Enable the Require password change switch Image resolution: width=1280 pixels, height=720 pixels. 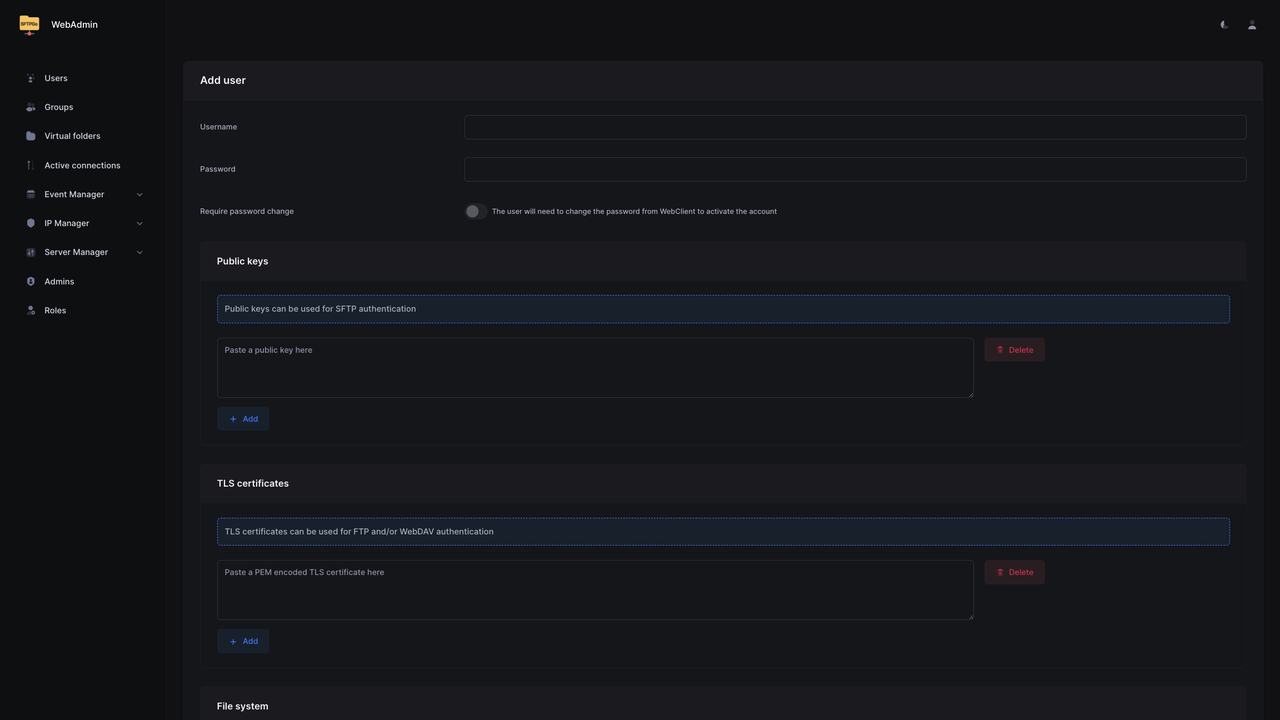pyautogui.click(x=475, y=211)
